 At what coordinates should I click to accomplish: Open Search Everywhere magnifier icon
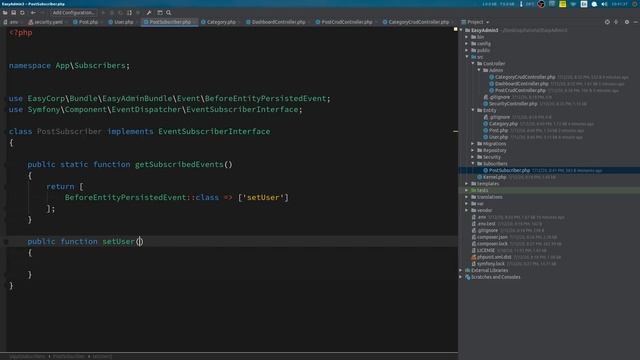[169, 13]
